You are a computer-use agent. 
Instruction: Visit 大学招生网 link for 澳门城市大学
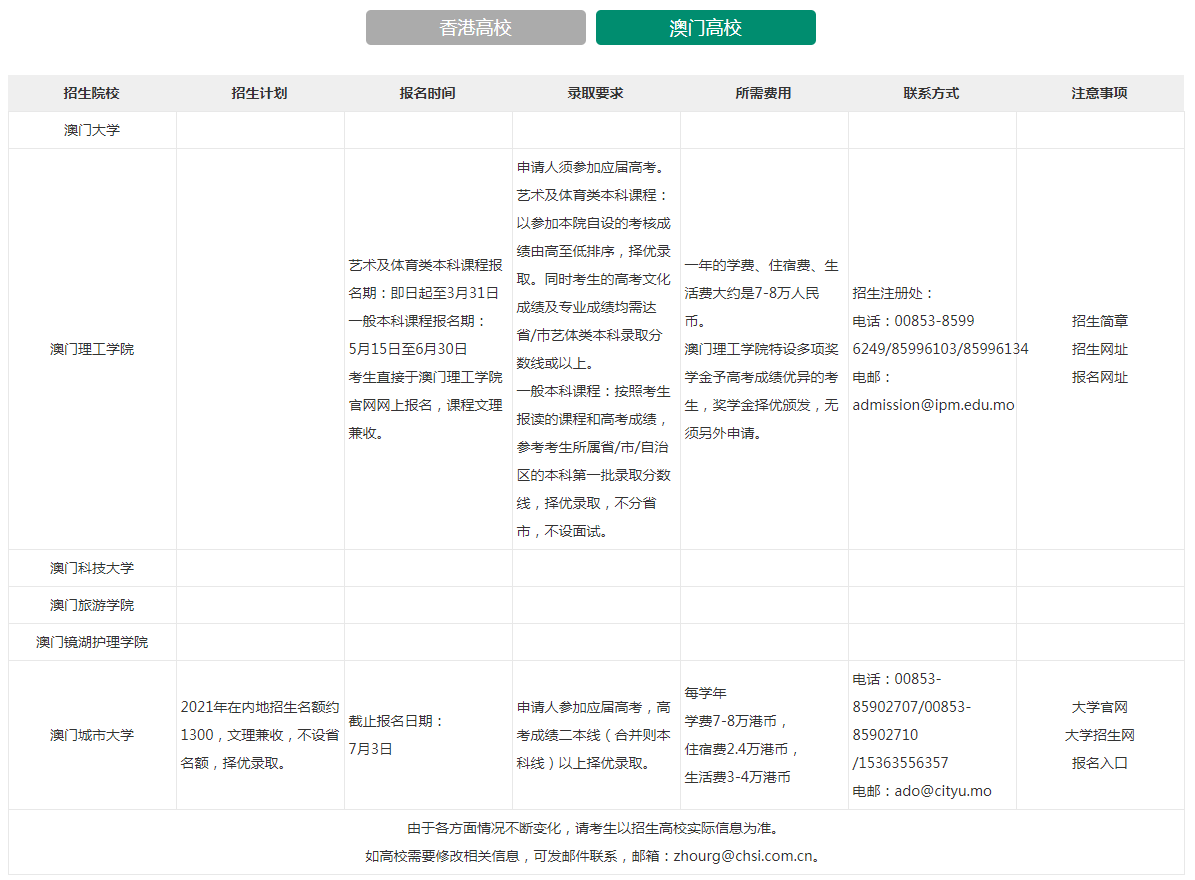1100,735
